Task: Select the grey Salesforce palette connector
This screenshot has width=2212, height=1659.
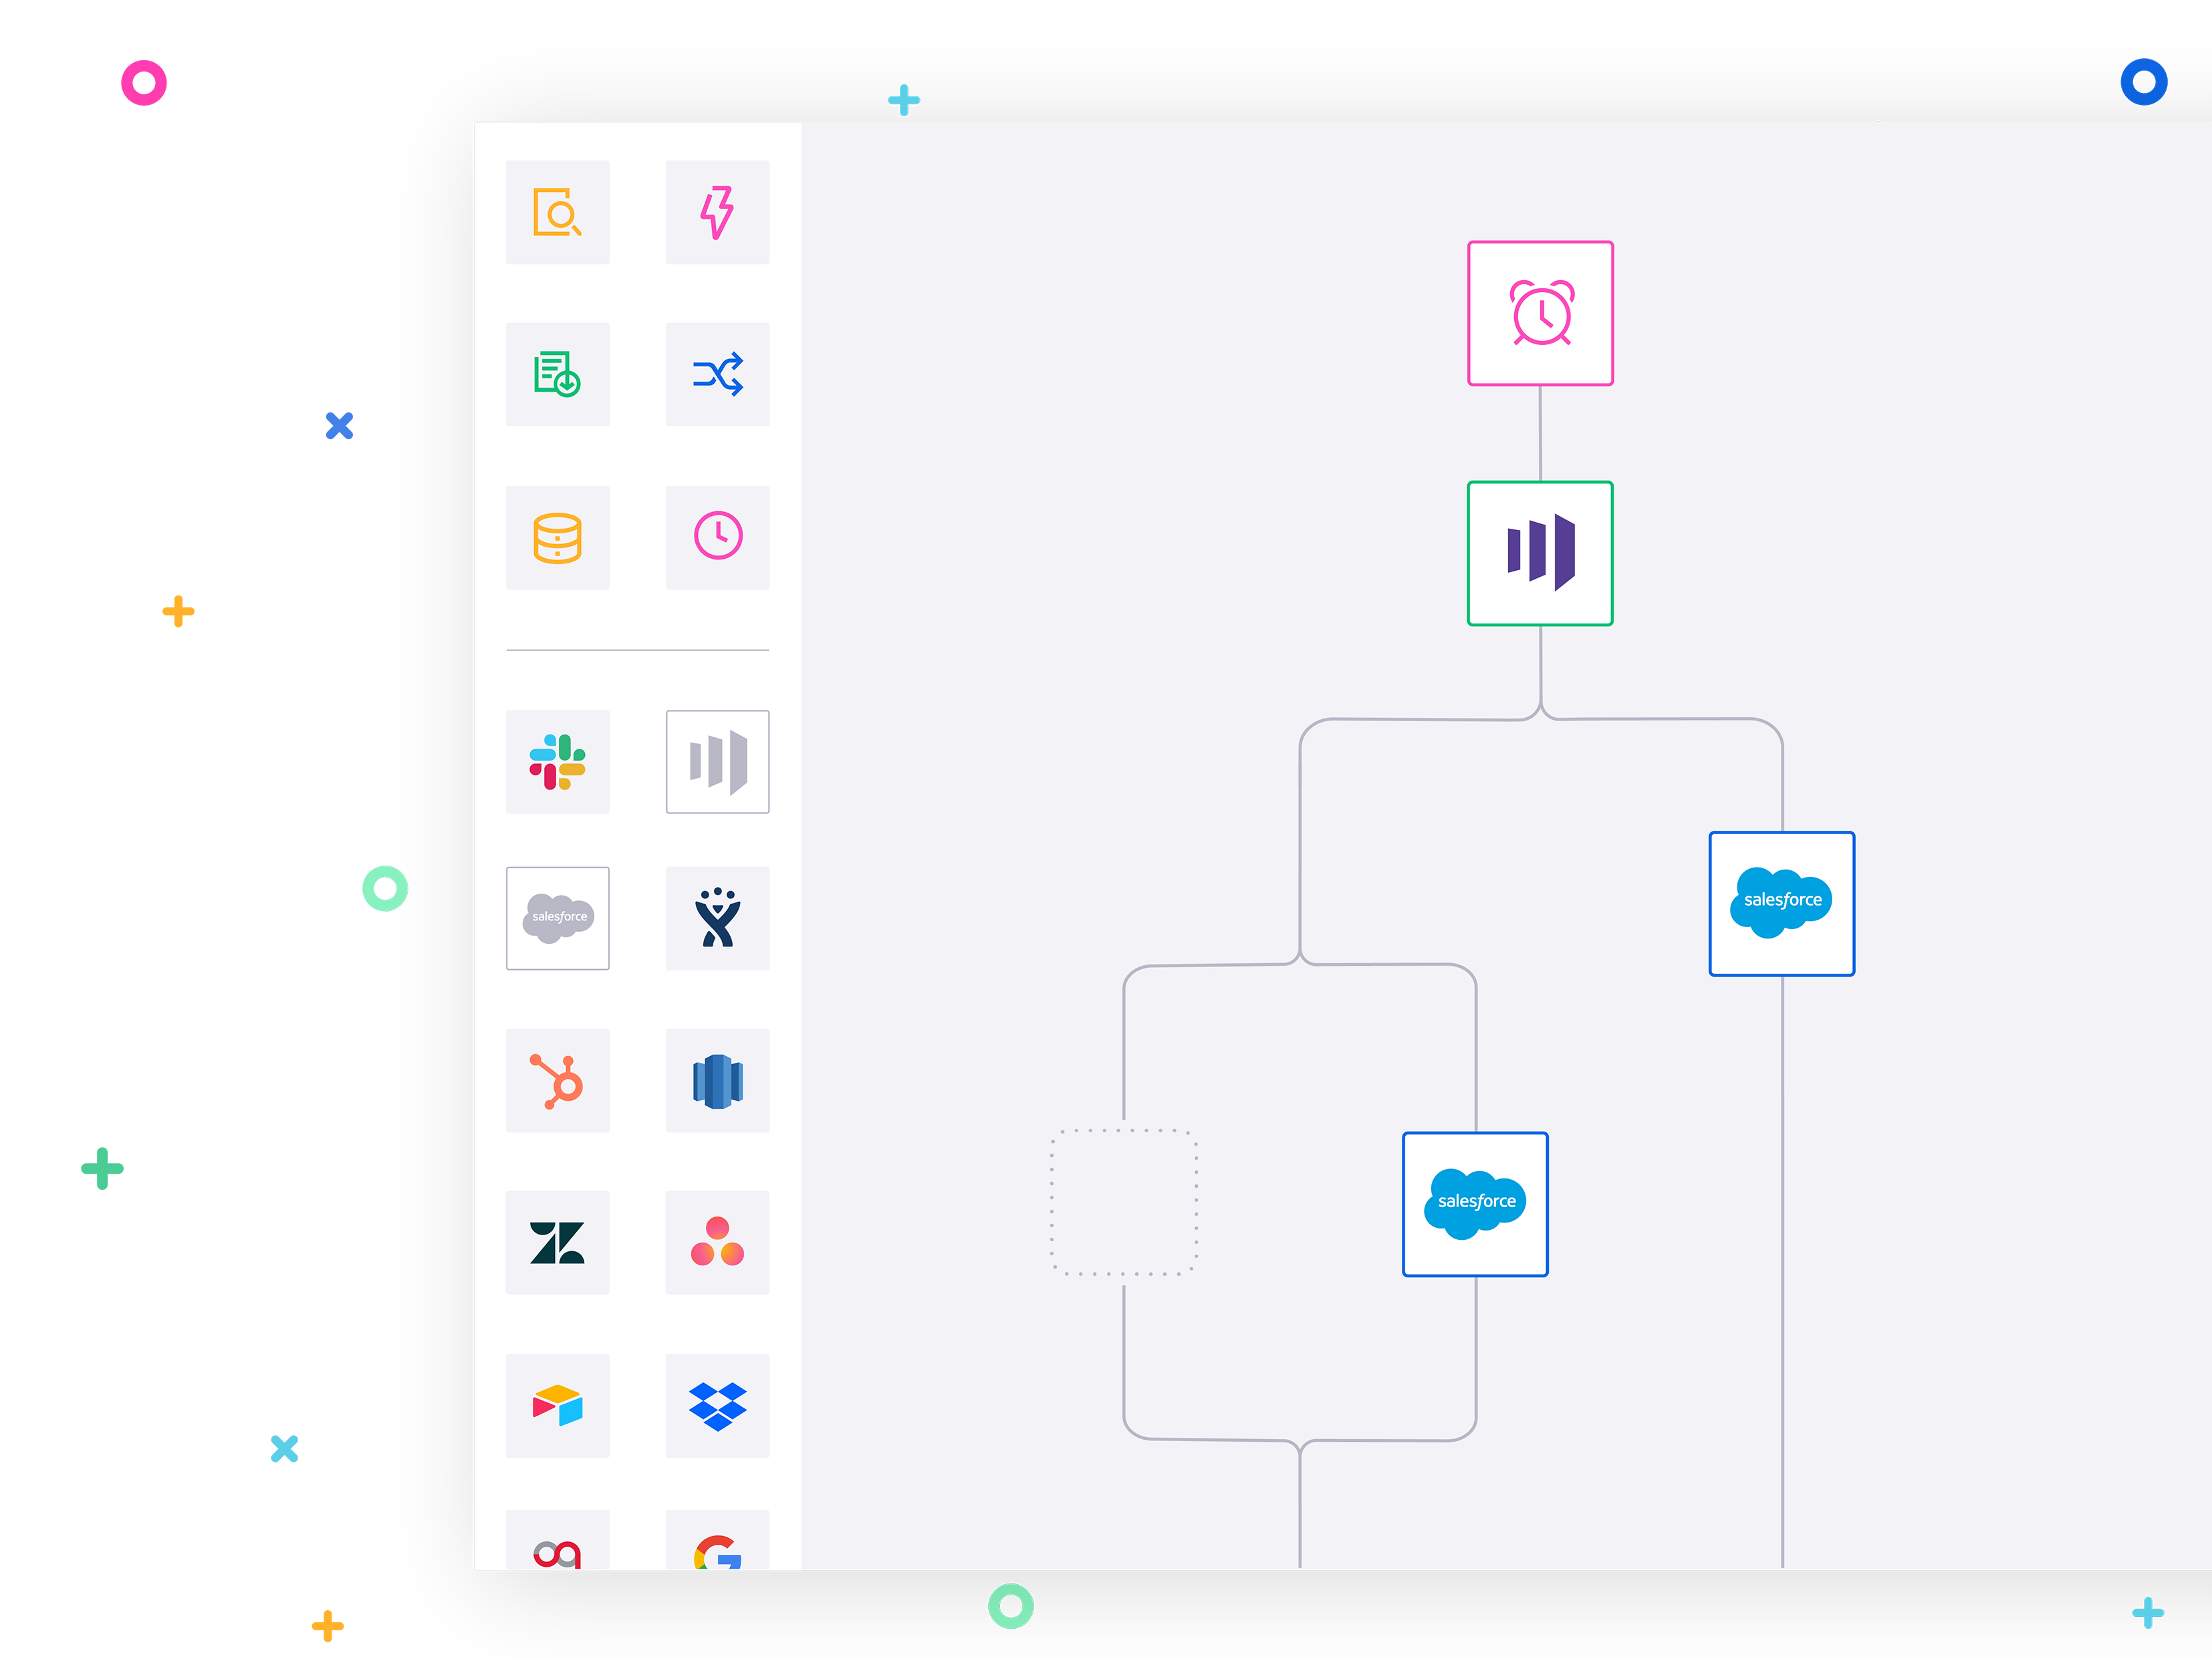Action: point(557,918)
